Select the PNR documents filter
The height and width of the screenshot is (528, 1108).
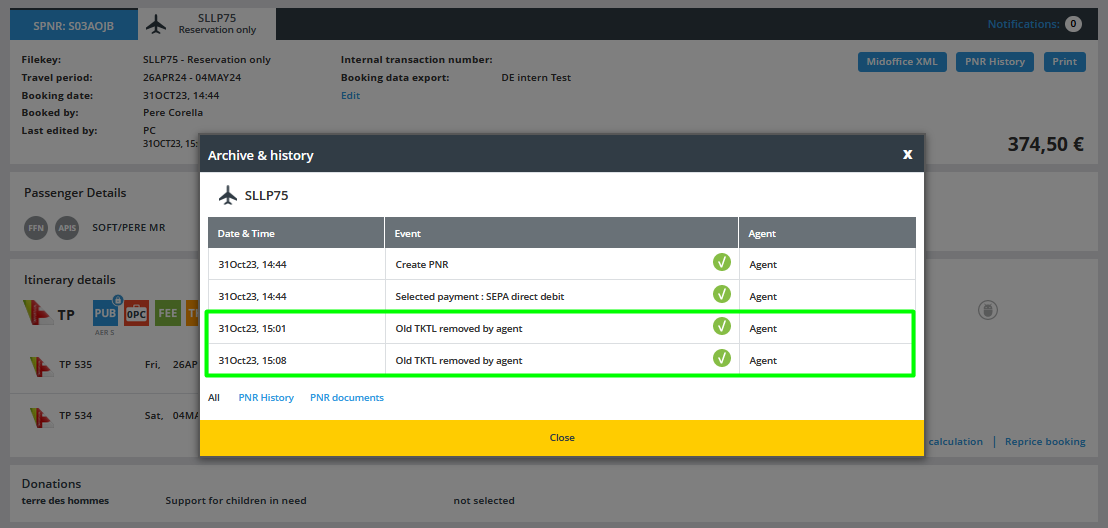coord(346,397)
